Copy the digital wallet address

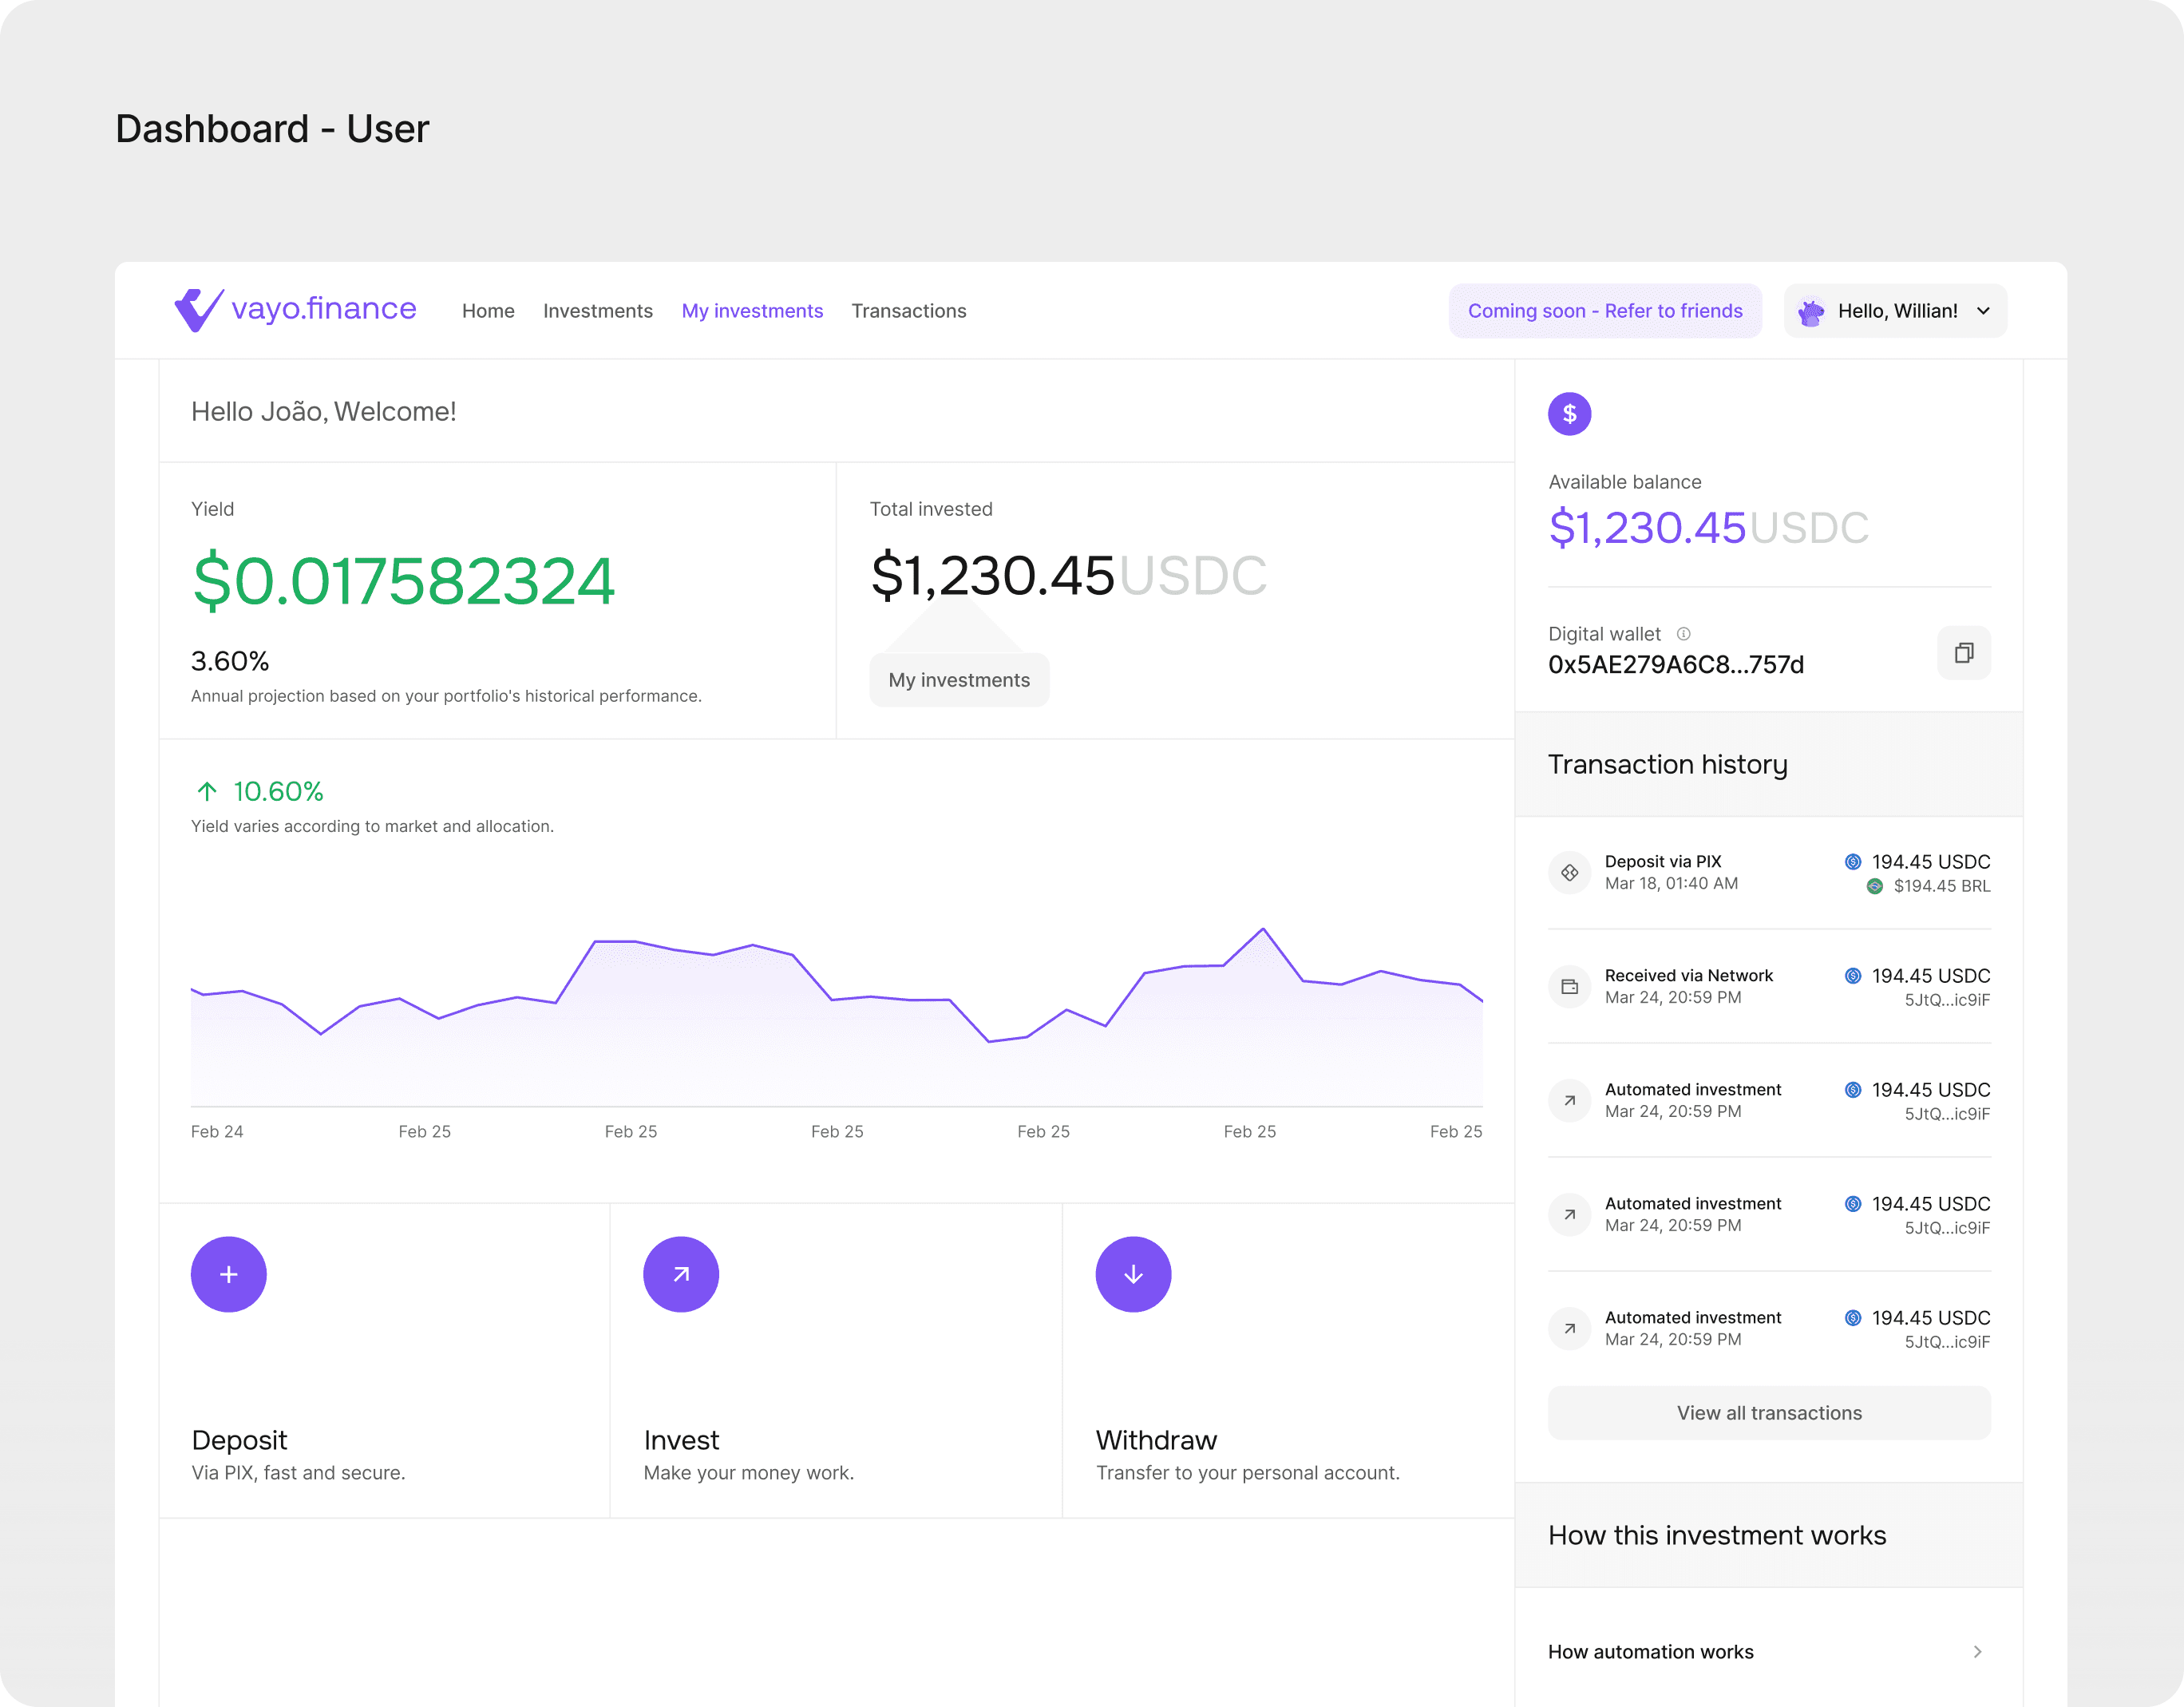[x=1963, y=653]
